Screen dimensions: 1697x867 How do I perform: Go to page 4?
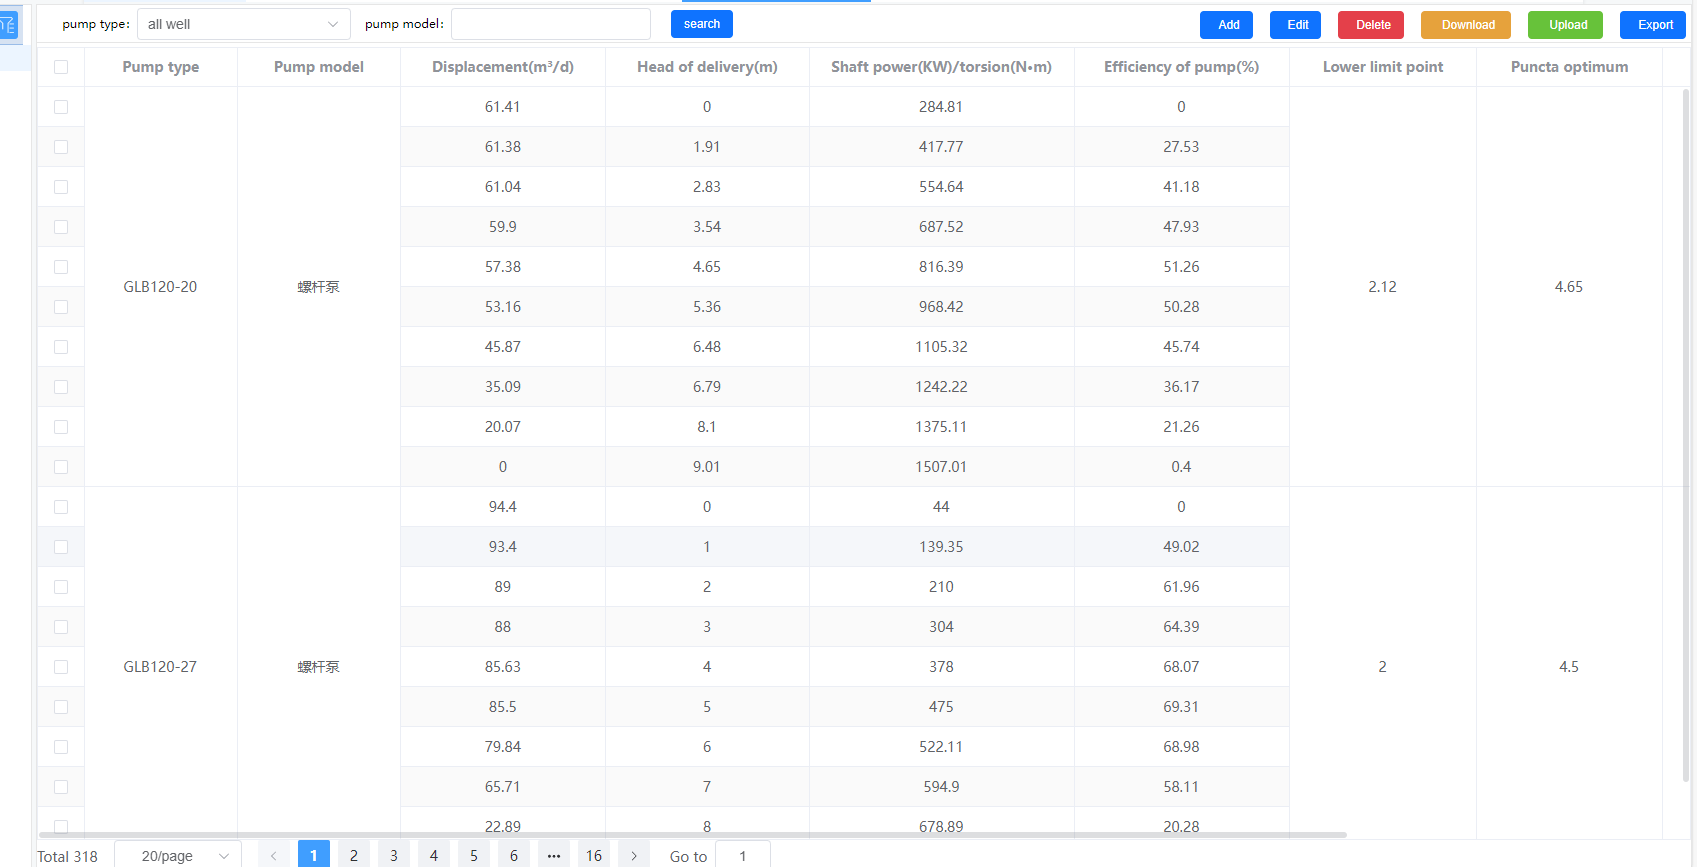click(434, 856)
